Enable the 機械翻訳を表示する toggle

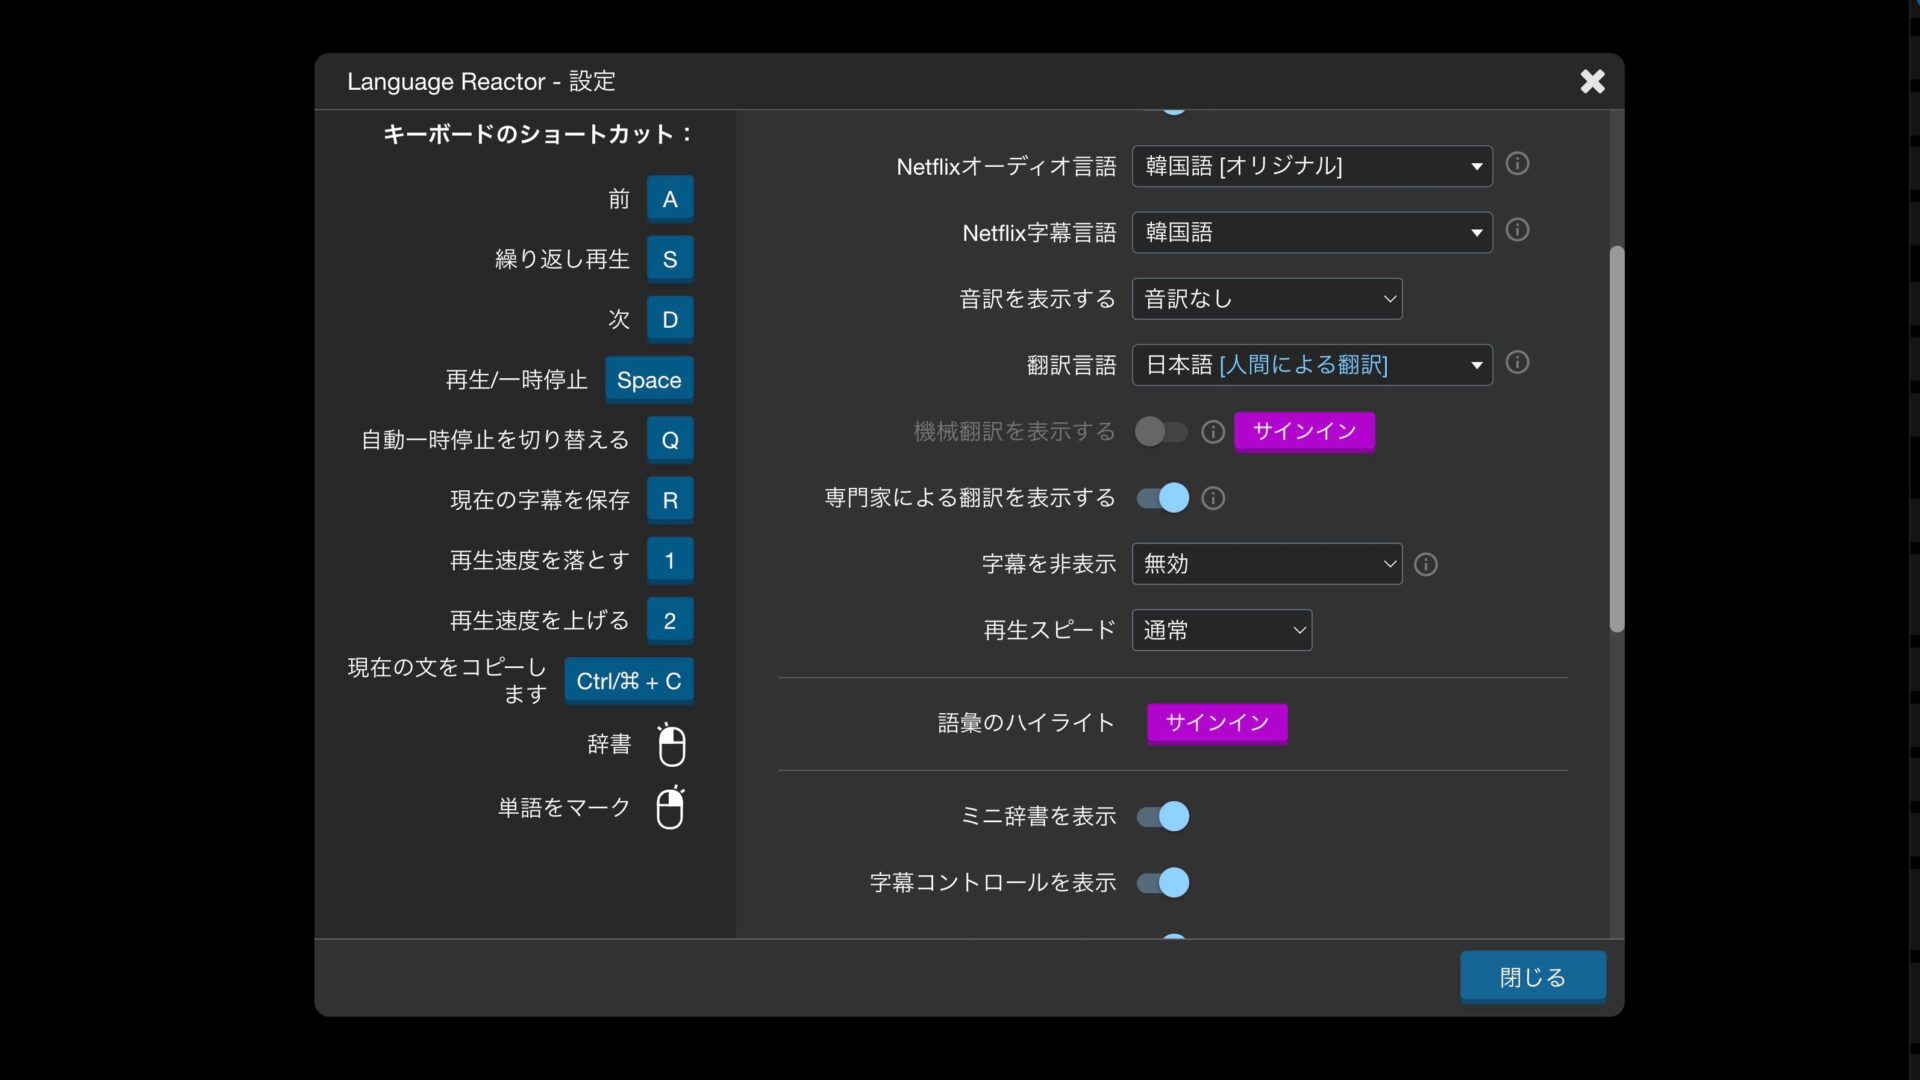click(1160, 431)
